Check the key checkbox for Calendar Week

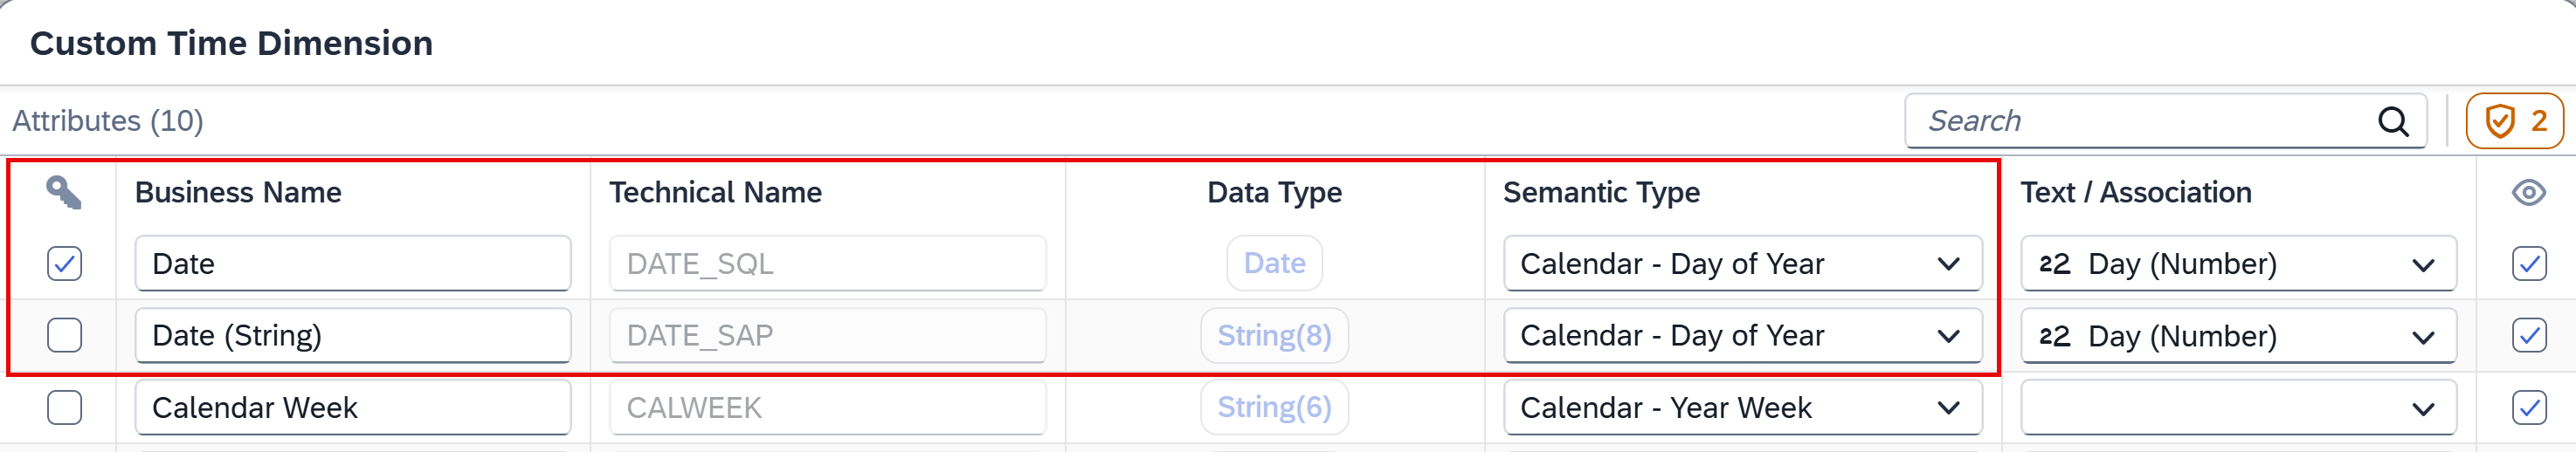tap(64, 407)
